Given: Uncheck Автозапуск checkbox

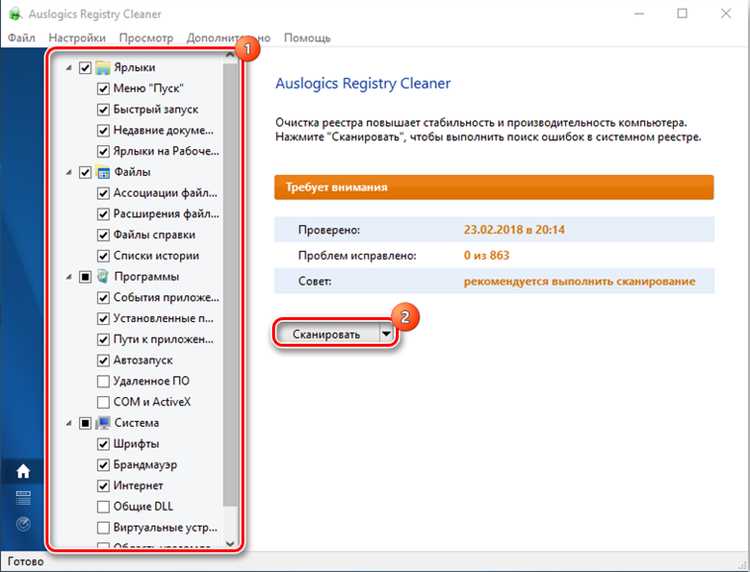Looking at the screenshot, I should (x=103, y=360).
